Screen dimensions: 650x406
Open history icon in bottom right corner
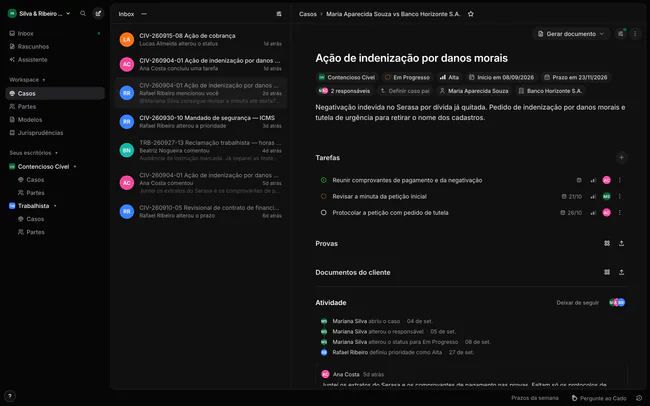[x=639, y=398]
